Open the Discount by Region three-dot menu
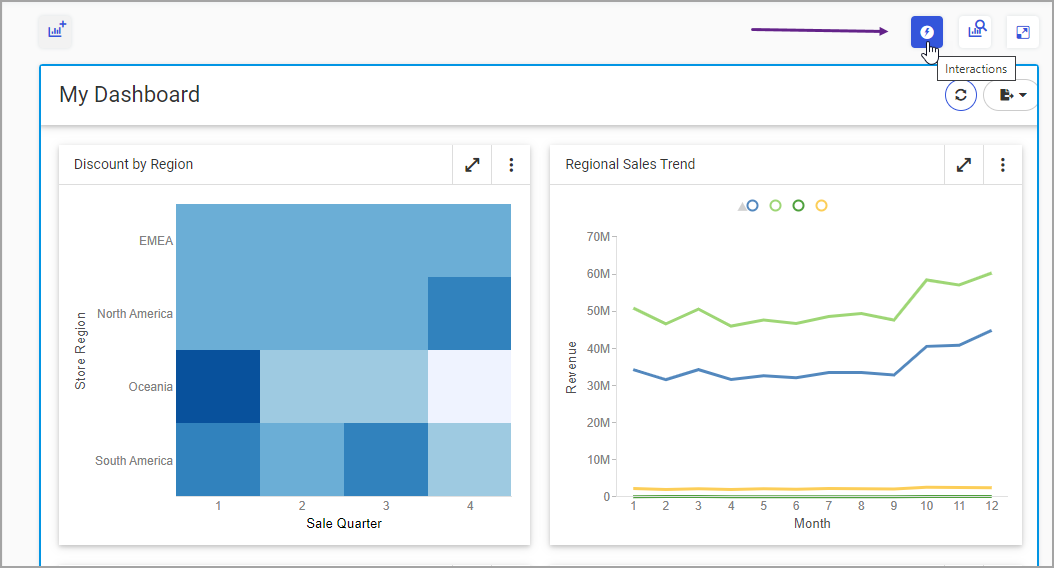 click(511, 165)
